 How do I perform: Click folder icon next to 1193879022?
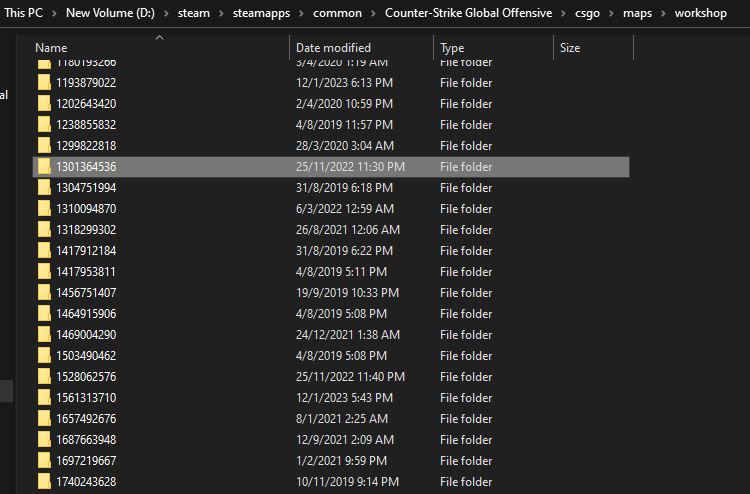44,83
